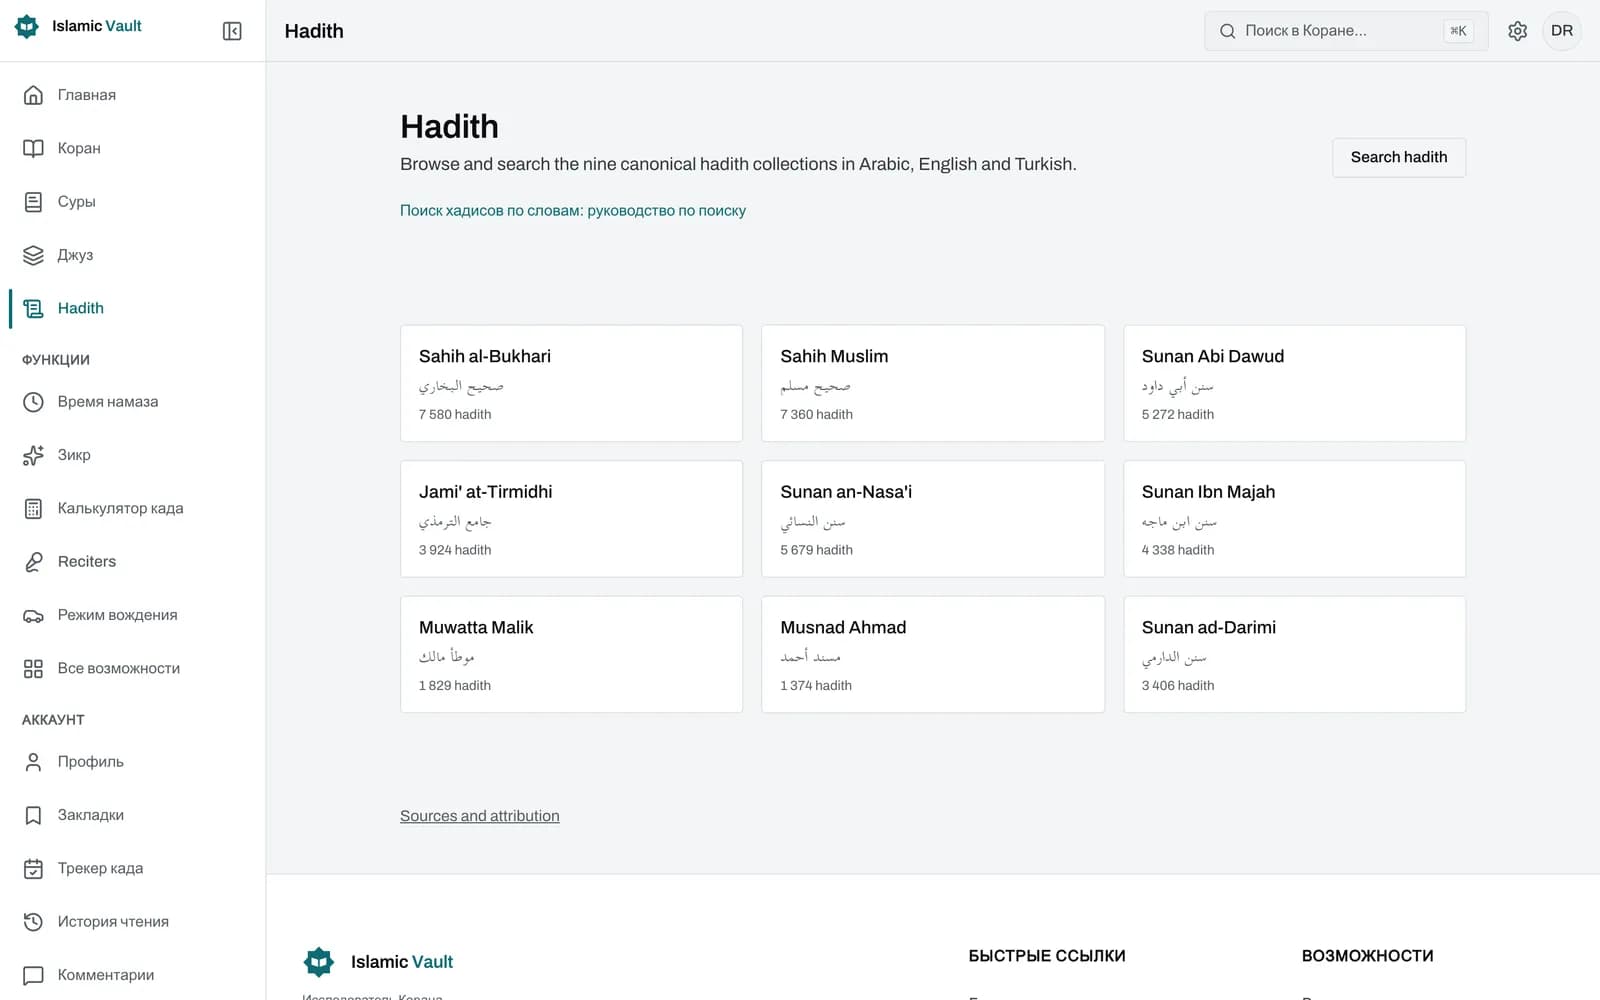Collapse the sidebar with the panel icon
1600x1000 pixels.
coord(232,31)
